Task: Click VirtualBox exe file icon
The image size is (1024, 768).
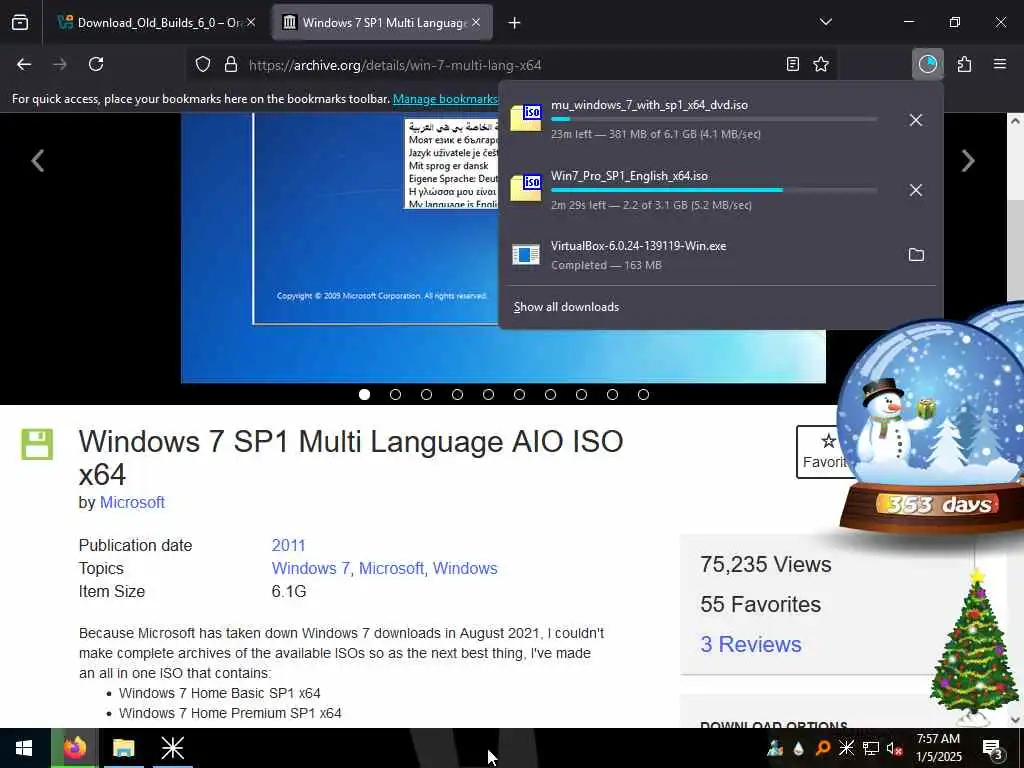Action: click(526, 254)
